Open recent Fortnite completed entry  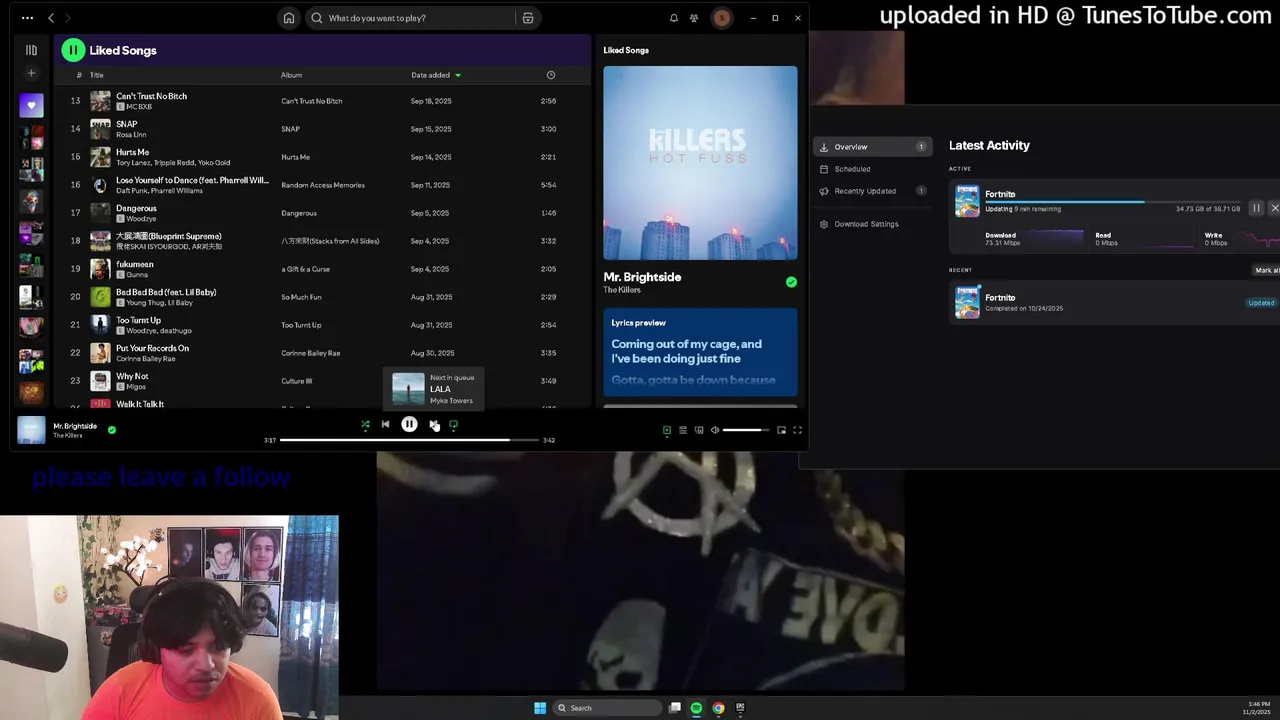(x=1114, y=302)
